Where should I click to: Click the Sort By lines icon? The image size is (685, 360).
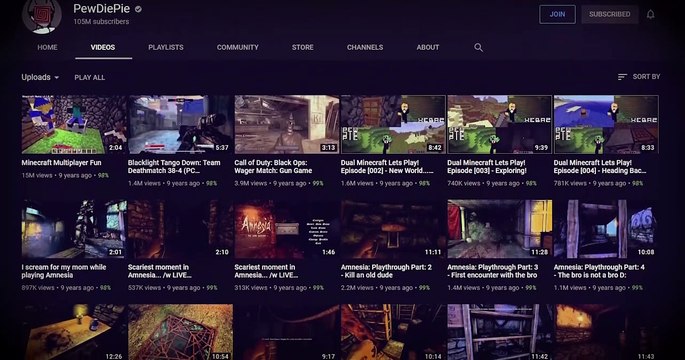[x=622, y=77]
